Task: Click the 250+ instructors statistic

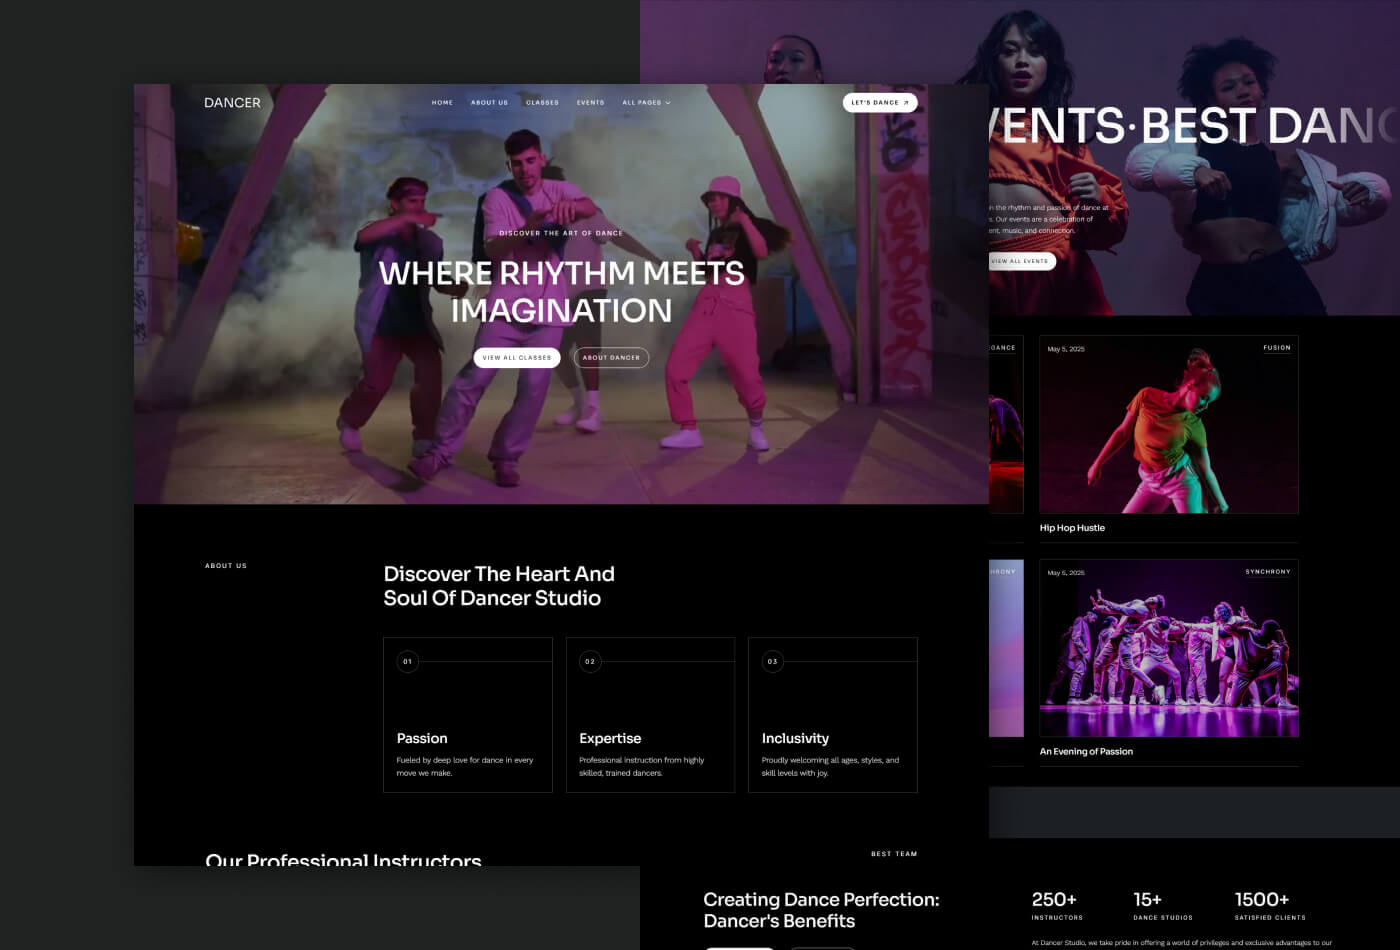Action: tap(1054, 900)
